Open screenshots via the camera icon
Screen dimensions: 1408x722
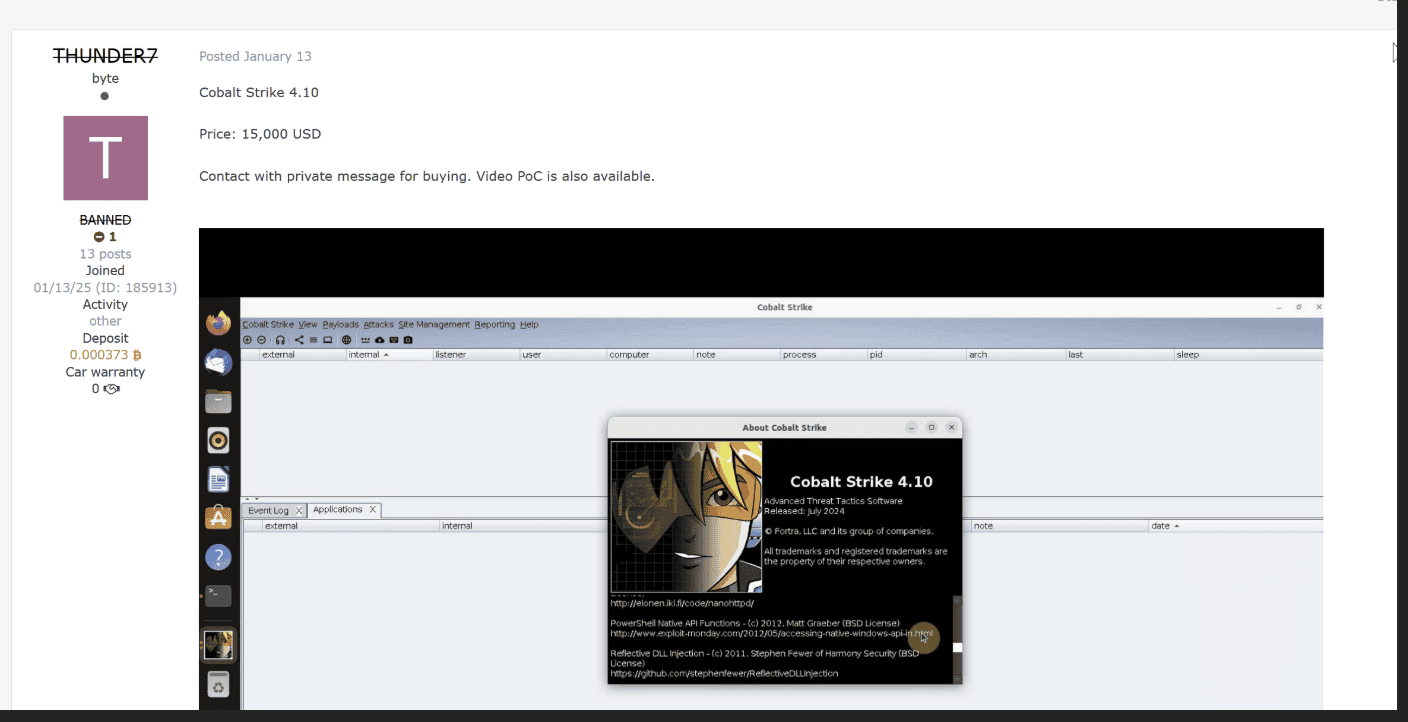(x=408, y=340)
